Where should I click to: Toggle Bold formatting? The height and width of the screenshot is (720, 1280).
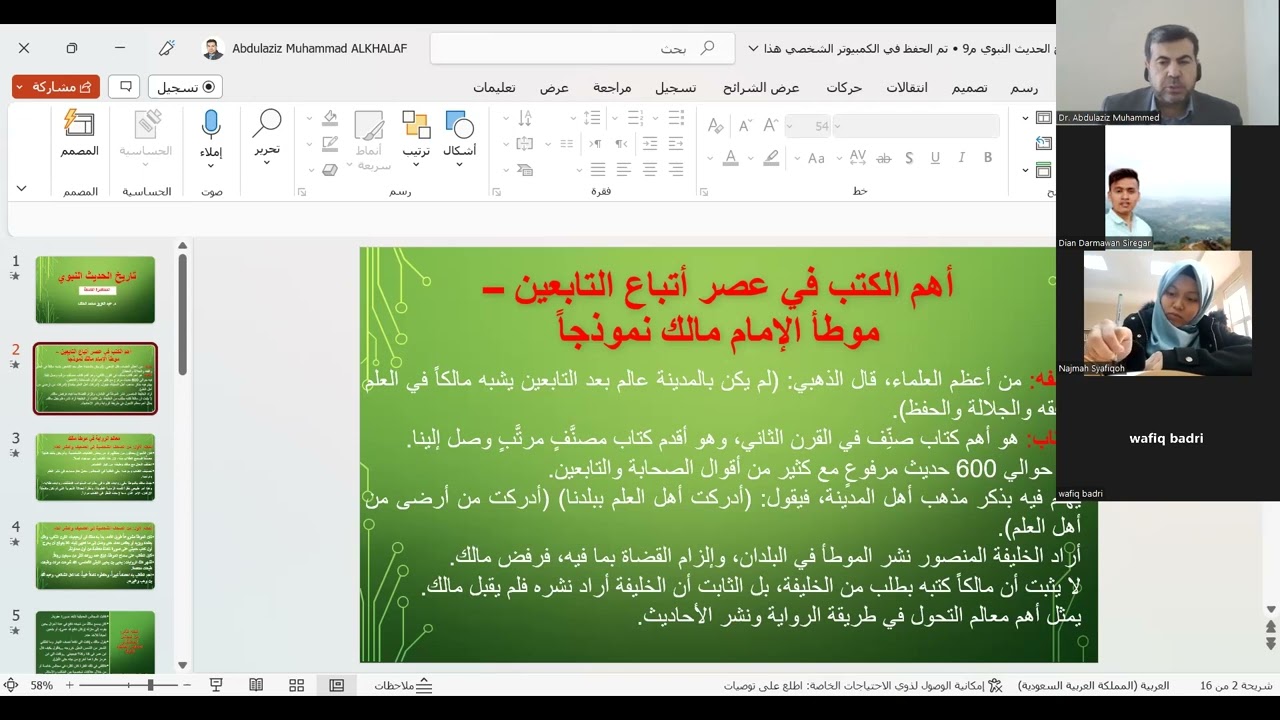[x=988, y=158]
